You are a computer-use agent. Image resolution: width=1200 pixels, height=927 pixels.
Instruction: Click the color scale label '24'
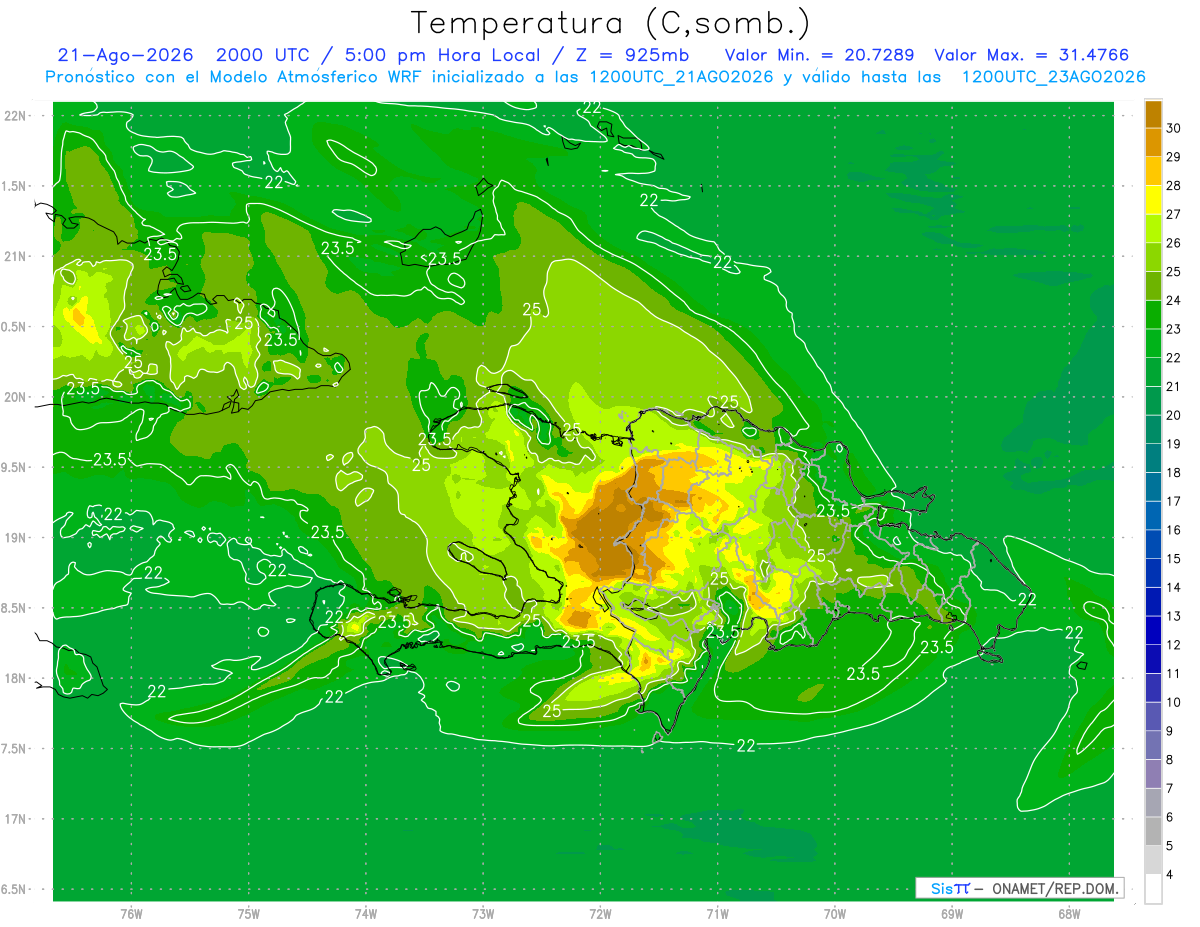click(x=1174, y=300)
